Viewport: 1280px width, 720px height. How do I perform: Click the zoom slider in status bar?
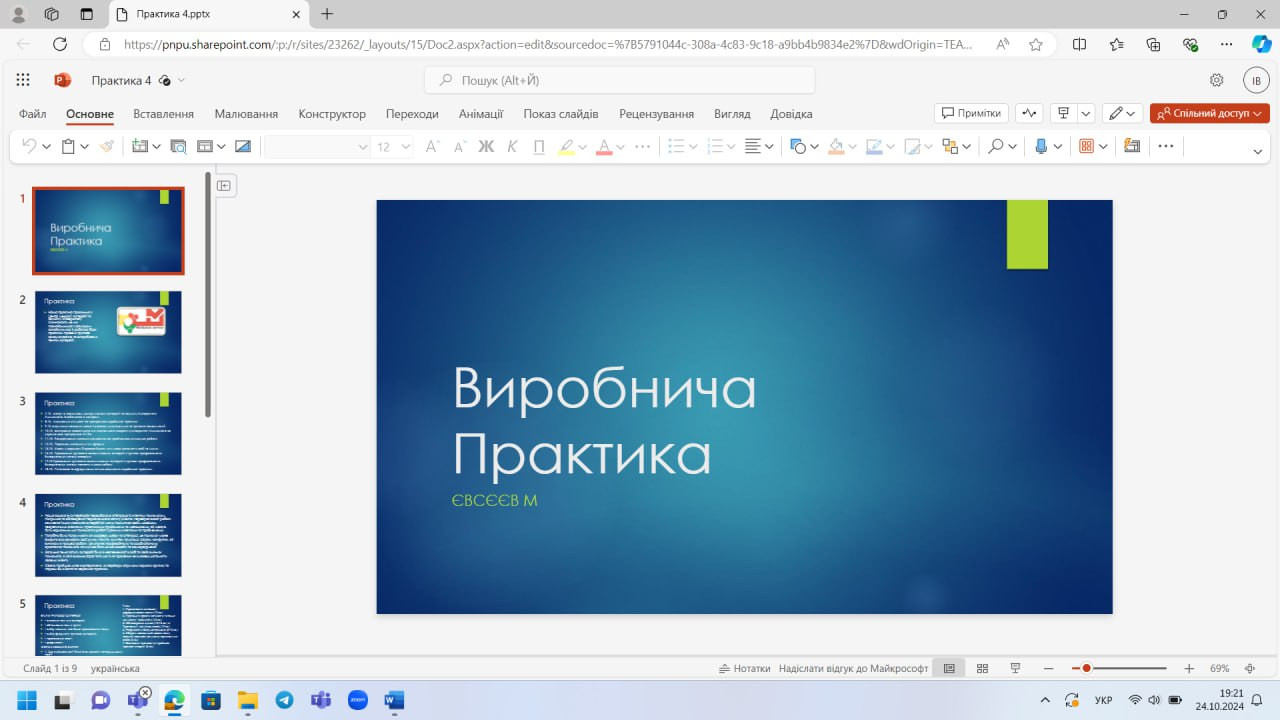pos(1118,668)
